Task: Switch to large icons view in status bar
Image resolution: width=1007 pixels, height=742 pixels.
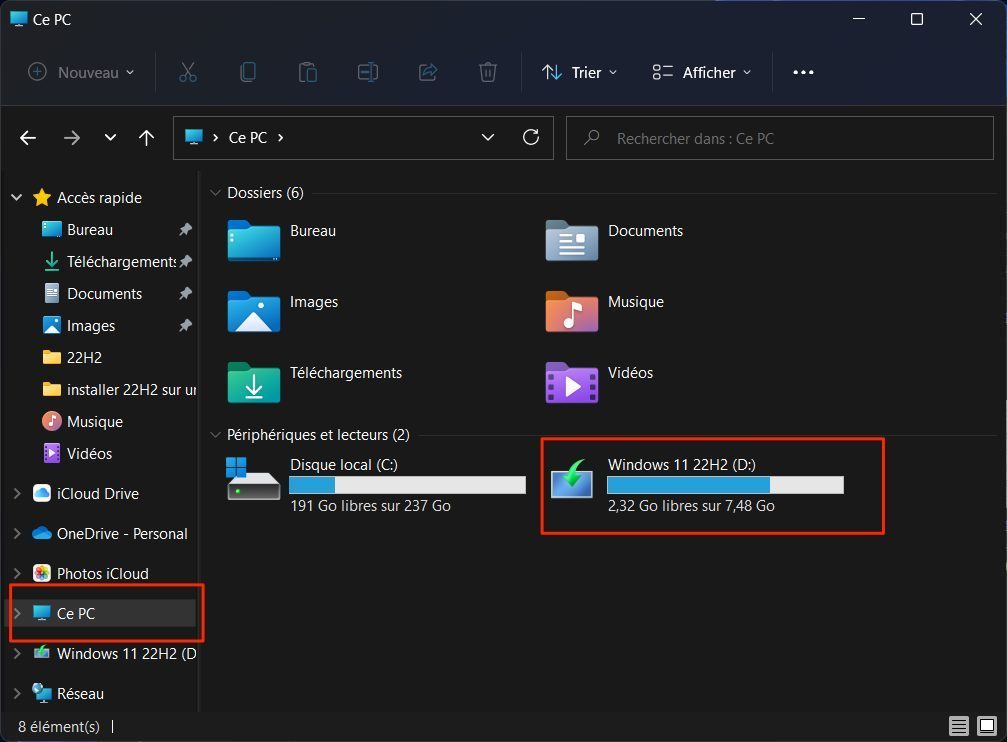Action: click(x=986, y=726)
